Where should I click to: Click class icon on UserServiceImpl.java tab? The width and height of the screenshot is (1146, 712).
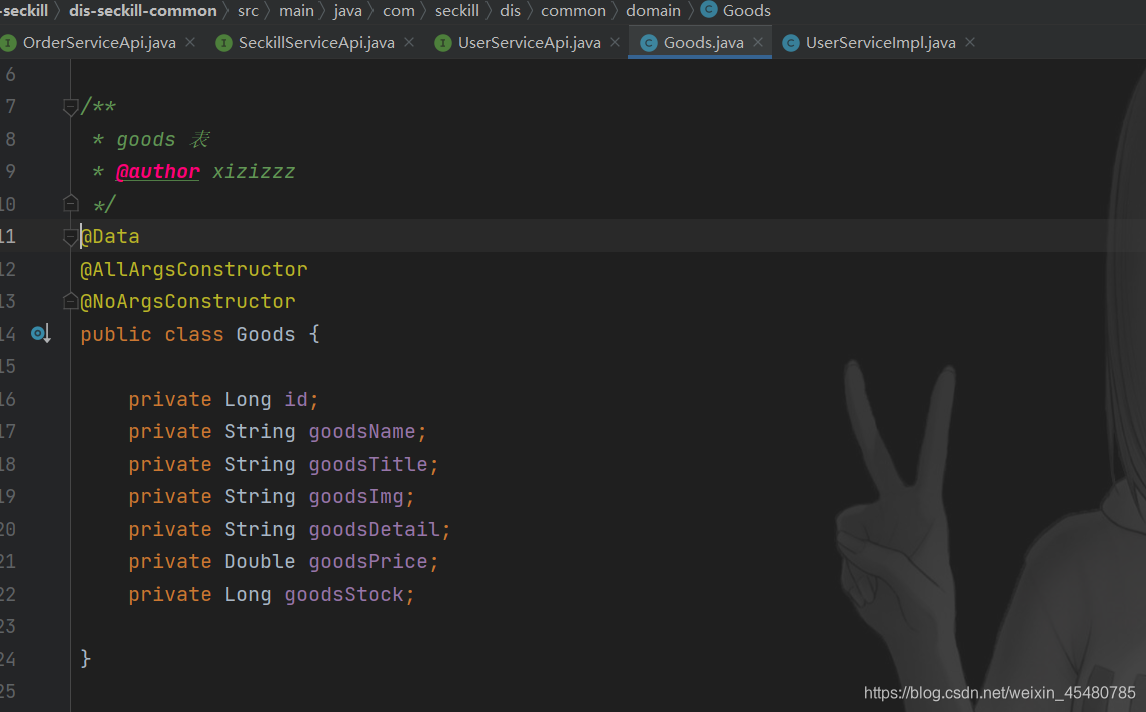[x=790, y=43]
